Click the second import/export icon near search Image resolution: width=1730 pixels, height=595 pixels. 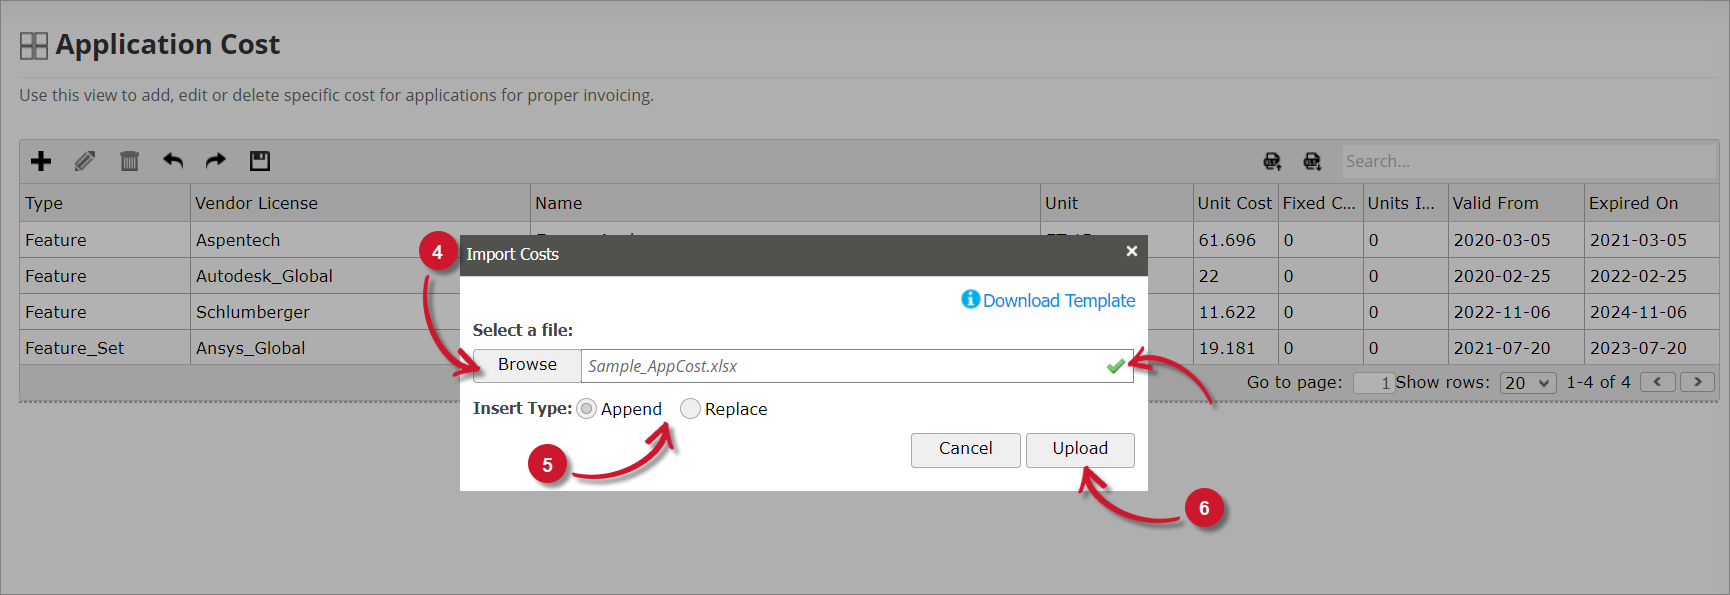[1312, 161]
